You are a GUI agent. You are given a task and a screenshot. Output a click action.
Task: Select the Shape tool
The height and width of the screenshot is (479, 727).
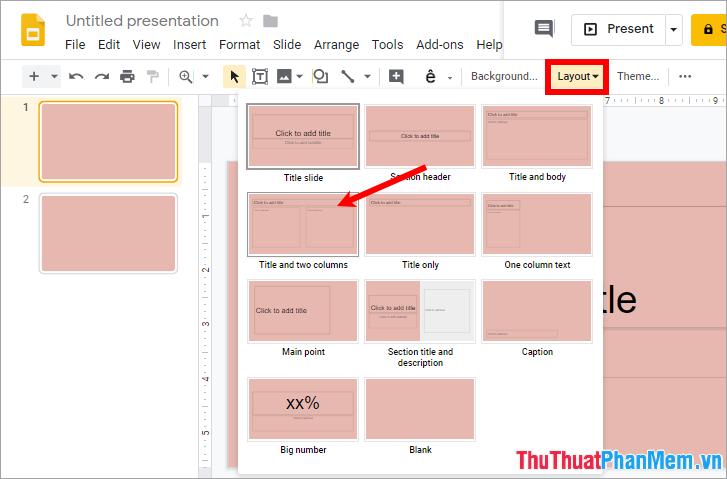pos(320,77)
